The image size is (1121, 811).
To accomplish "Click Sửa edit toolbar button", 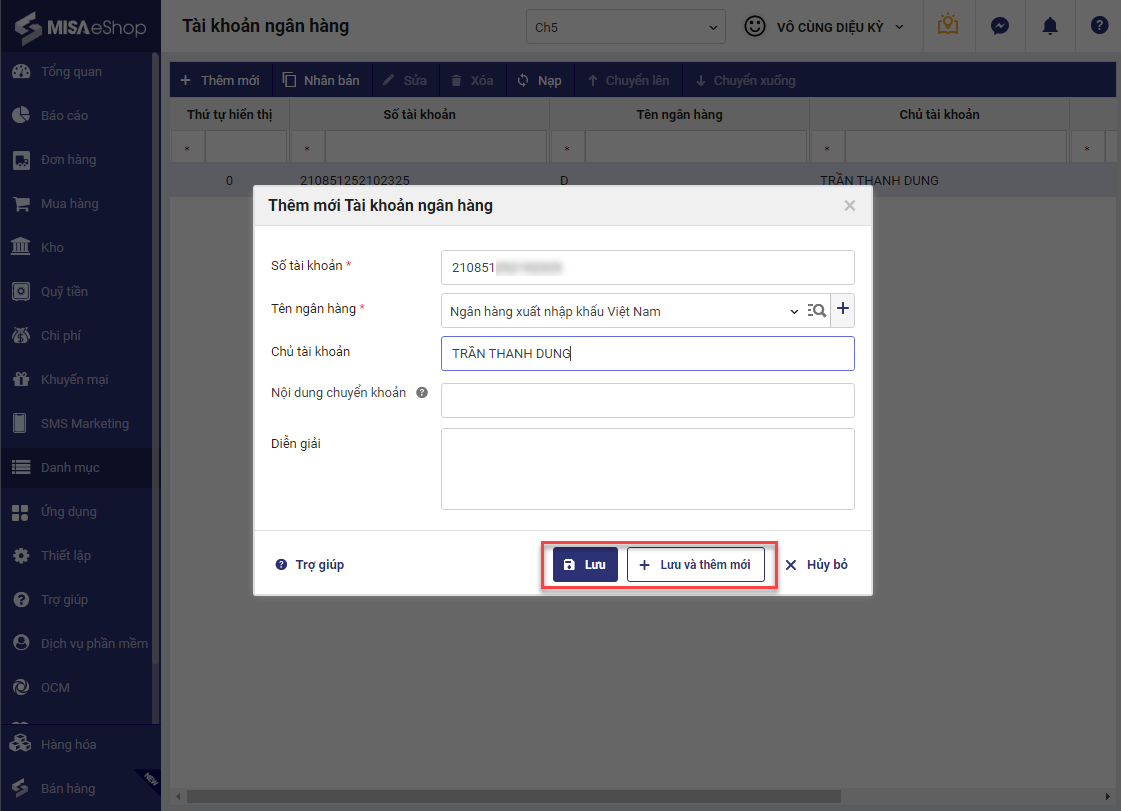I will [405, 80].
